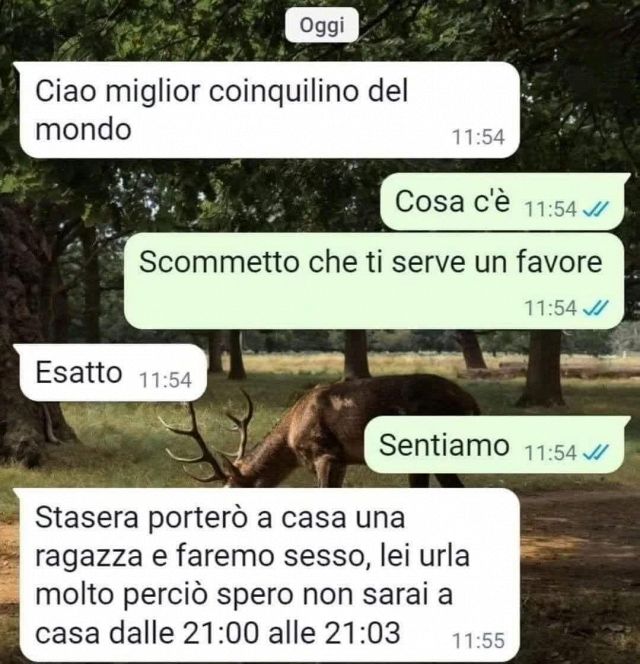This screenshot has height=664, width=640.
Task: Click '21:00' time text in last message
Action: [222, 633]
